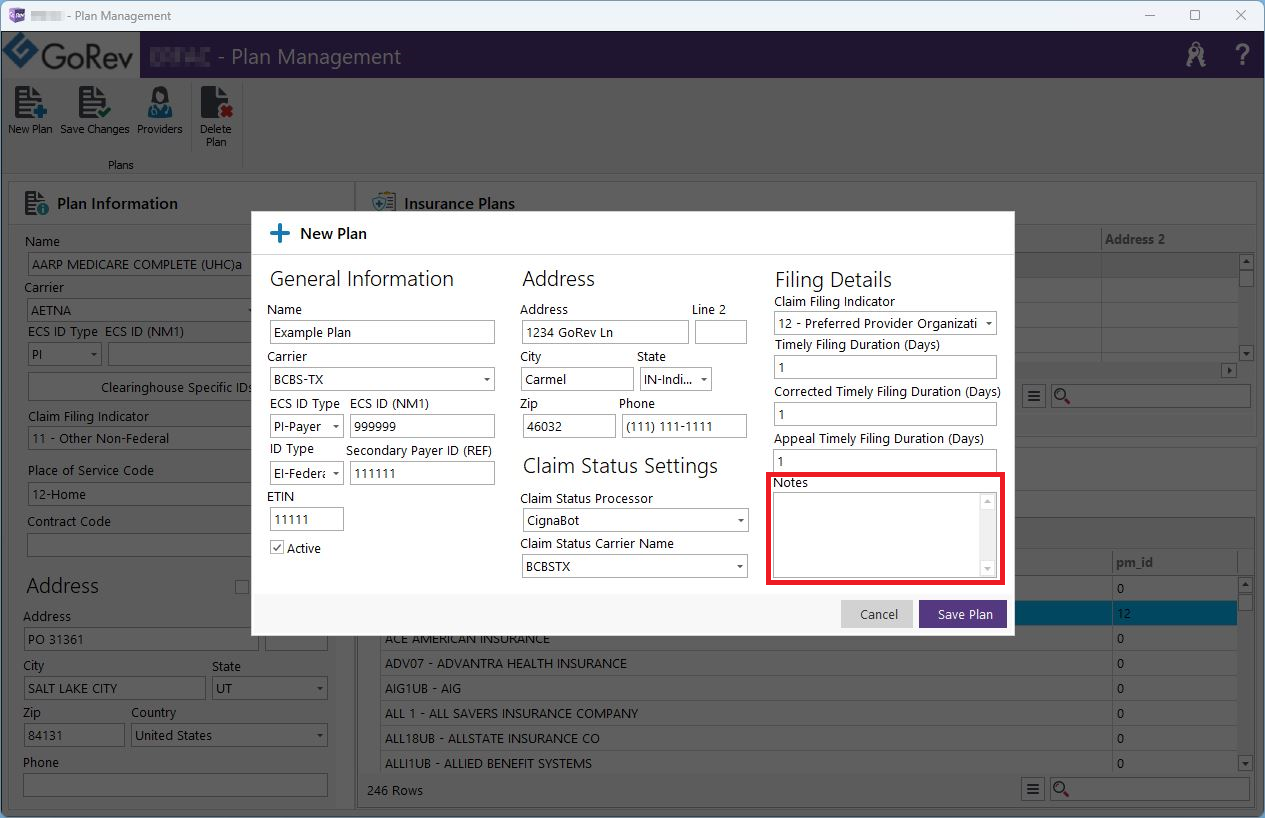Select row ACE AMERICAN INSURANCE
Image resolution: width=1265 pixels, height=818 pixels.
point(747,638)
